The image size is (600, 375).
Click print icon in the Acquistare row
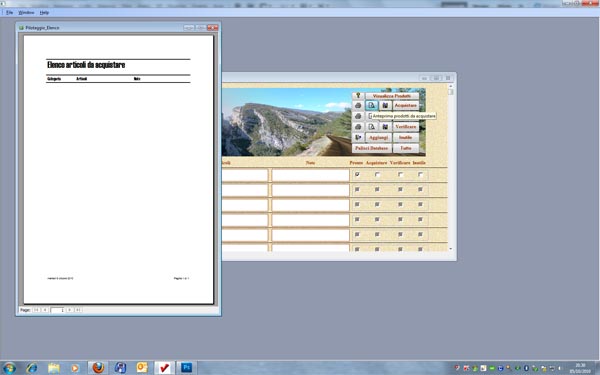[x=358, y=105]
